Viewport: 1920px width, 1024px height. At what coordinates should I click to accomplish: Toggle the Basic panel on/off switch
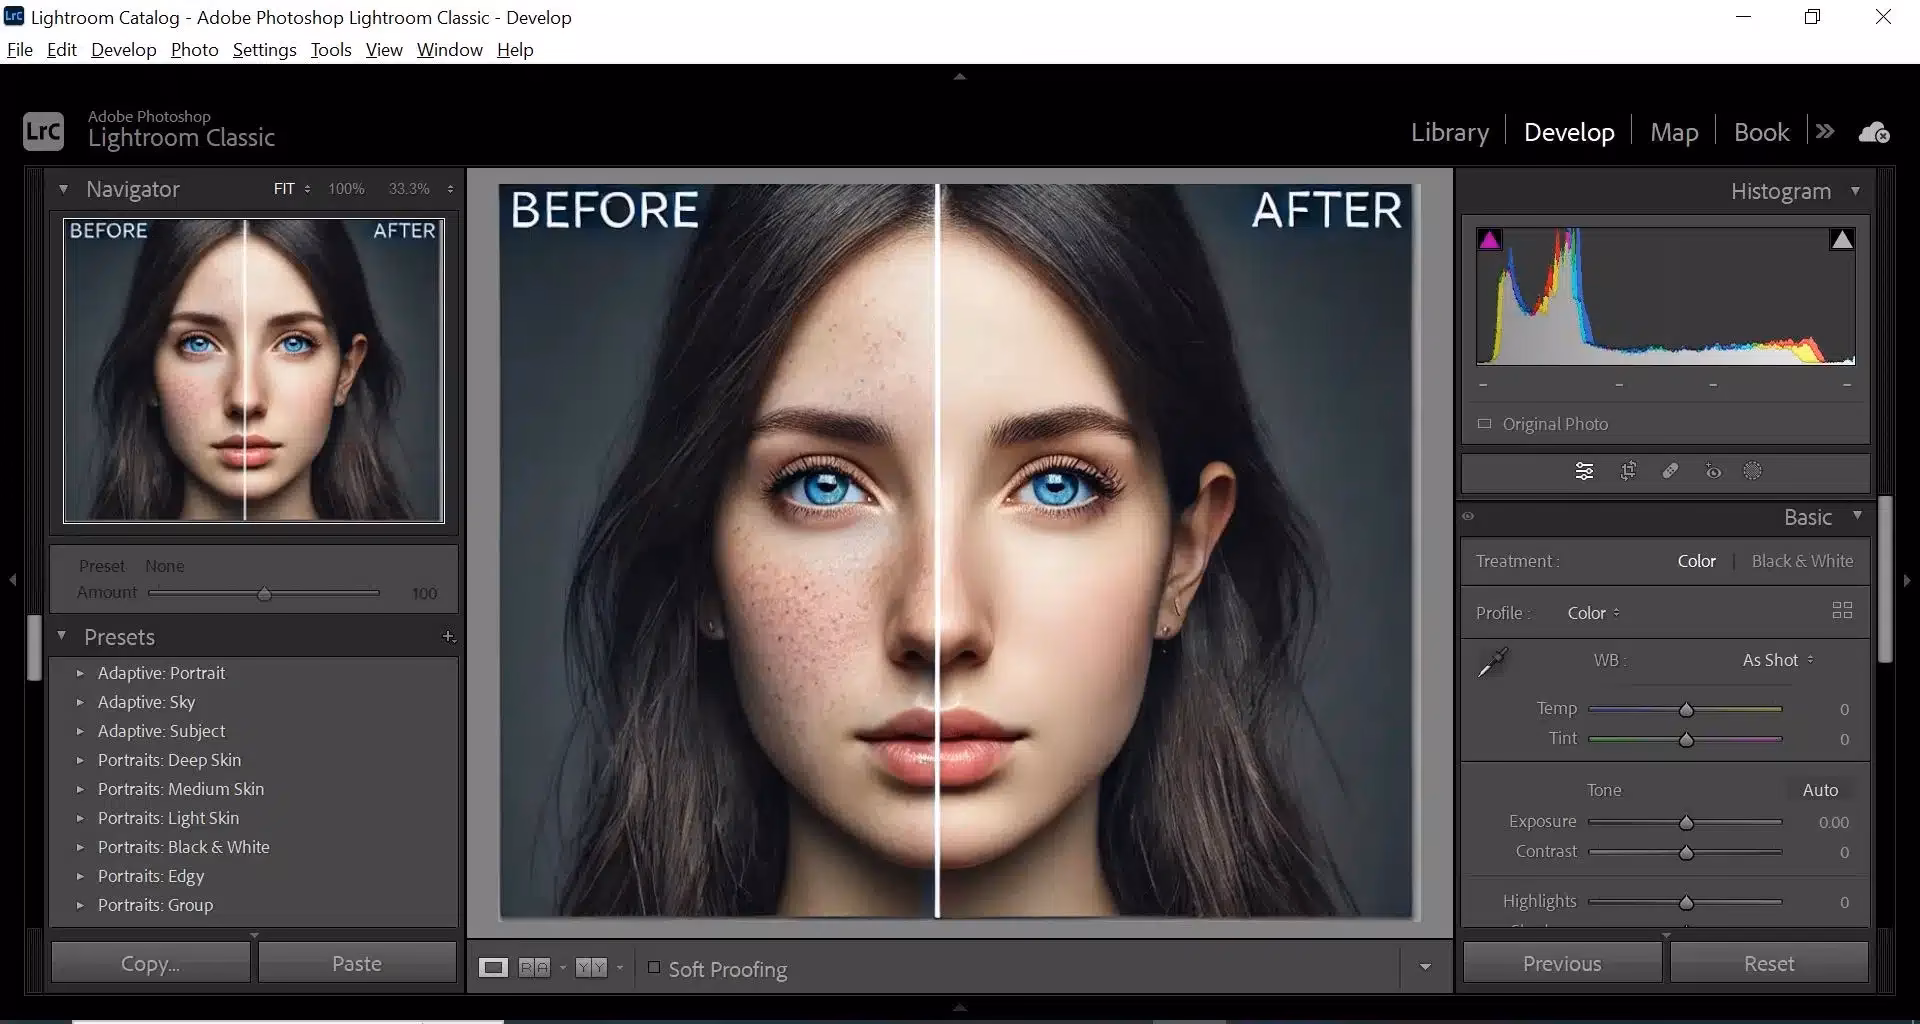[1468, 516]
